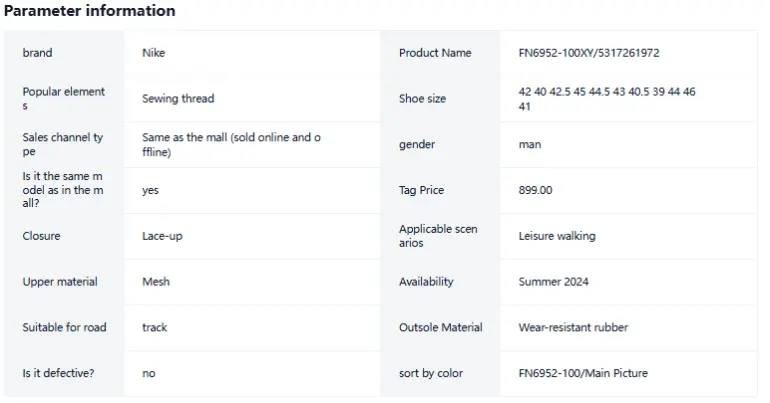Image resolution: width=770 pixels, height=403 pixels.
Task: Click the track value in Suitable for road
Action: coord(155,327)
